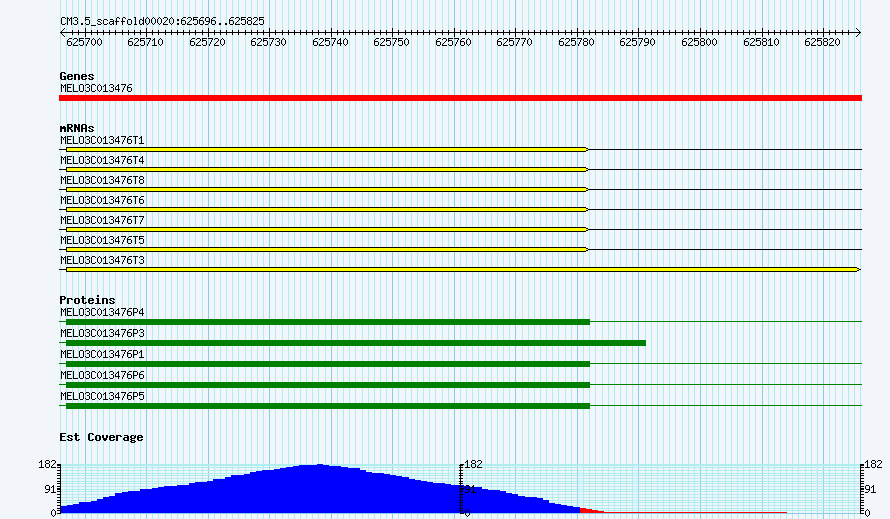Click the Est Coverage track heading
Image resolution: width=890 pixels, height=519 pixels.
click(101, 437)
